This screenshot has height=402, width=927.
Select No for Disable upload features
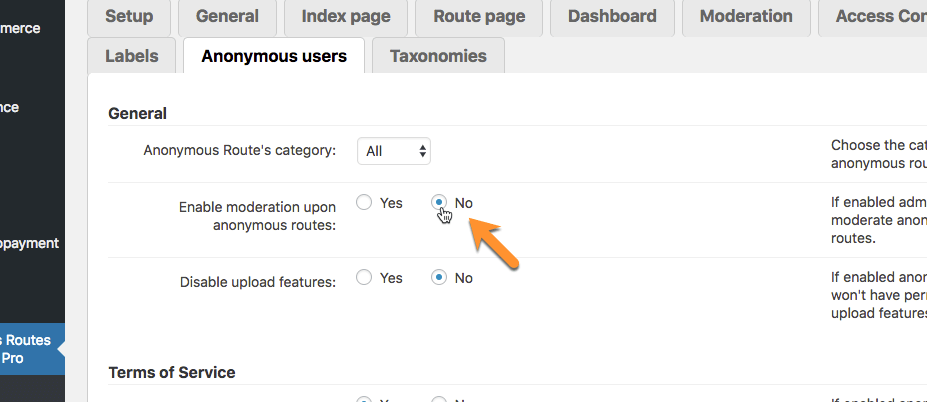(x=439, y=278)
